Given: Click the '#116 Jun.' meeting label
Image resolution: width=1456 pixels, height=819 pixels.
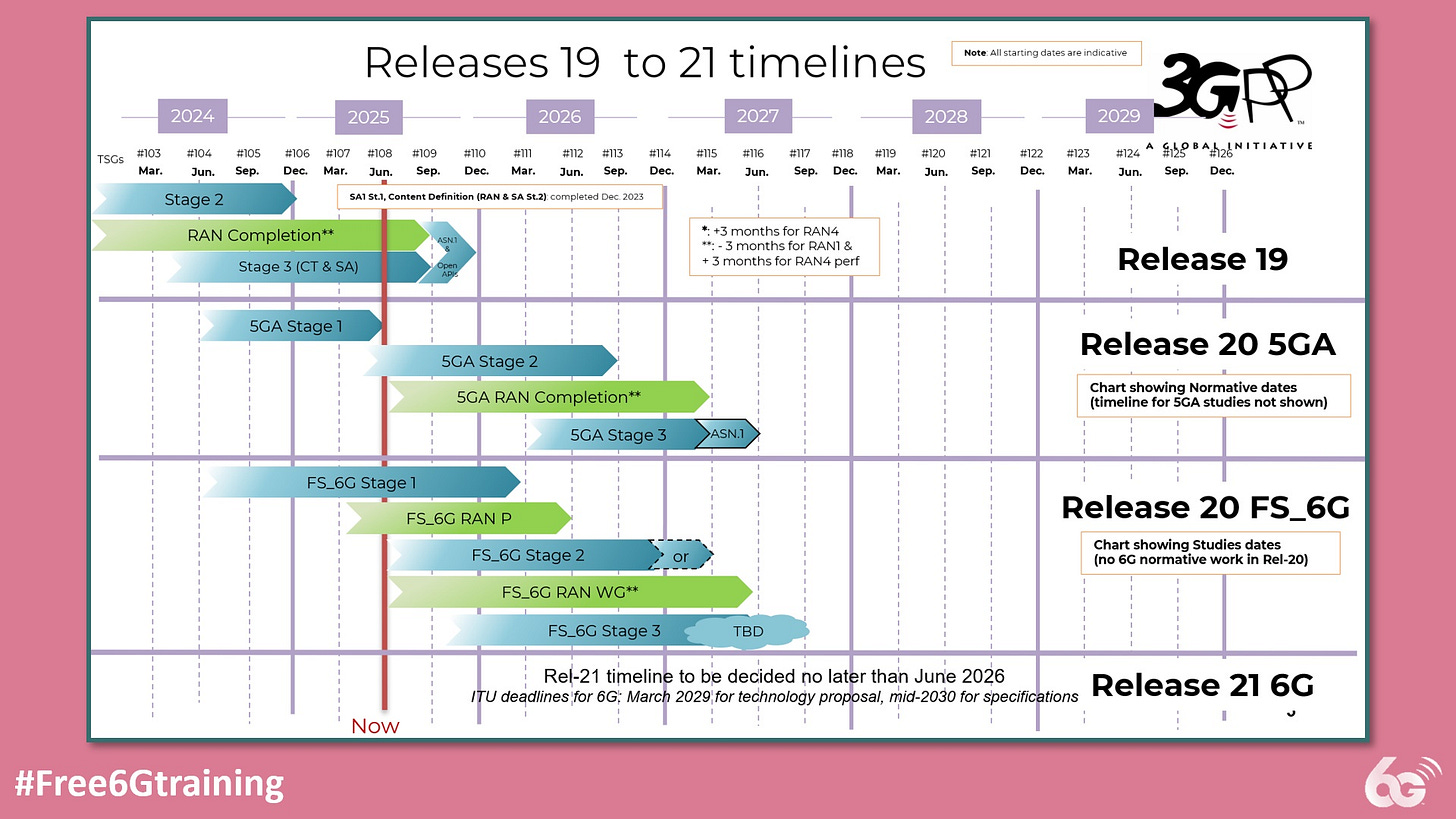Looking at the screenshot, I should [755, 162].
